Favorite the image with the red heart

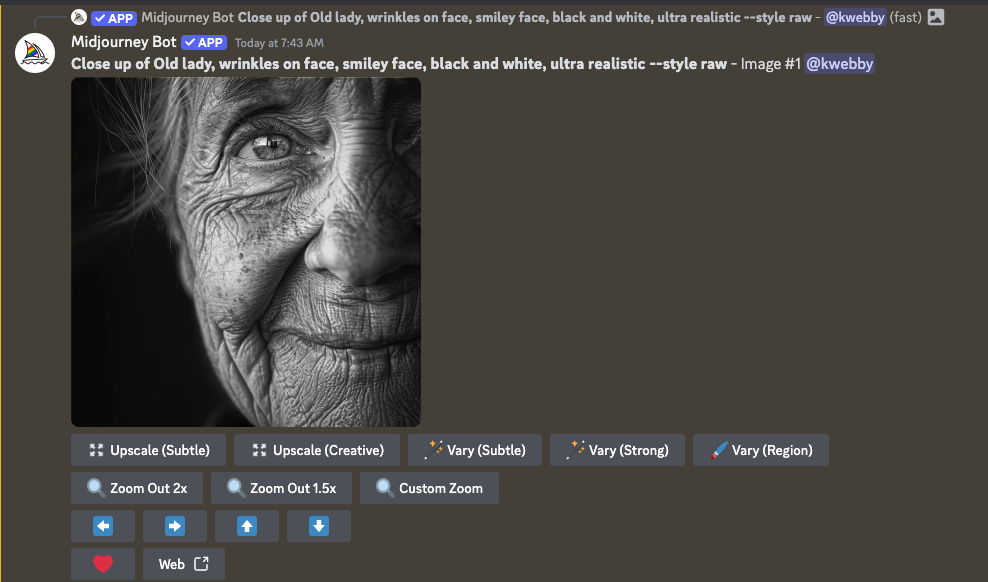(103, 564)
